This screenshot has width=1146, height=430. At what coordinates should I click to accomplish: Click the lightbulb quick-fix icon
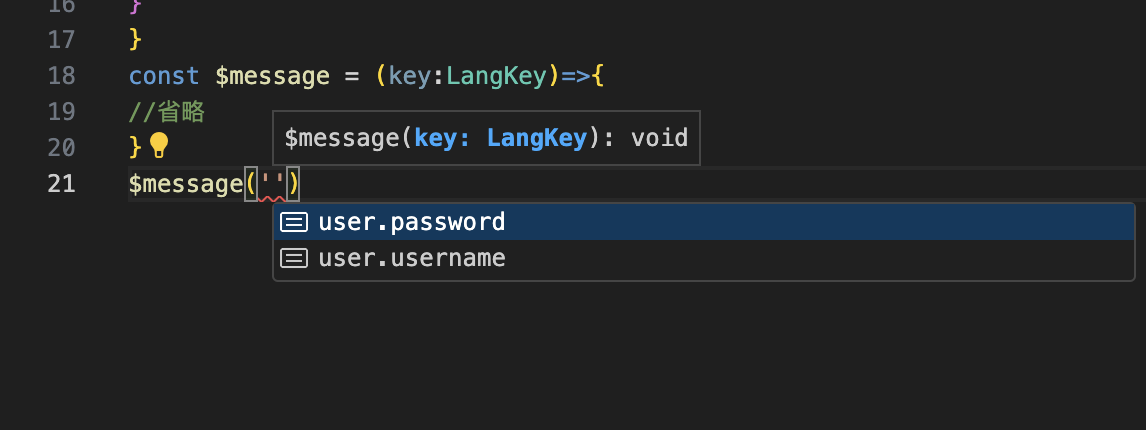coord(159,146)
